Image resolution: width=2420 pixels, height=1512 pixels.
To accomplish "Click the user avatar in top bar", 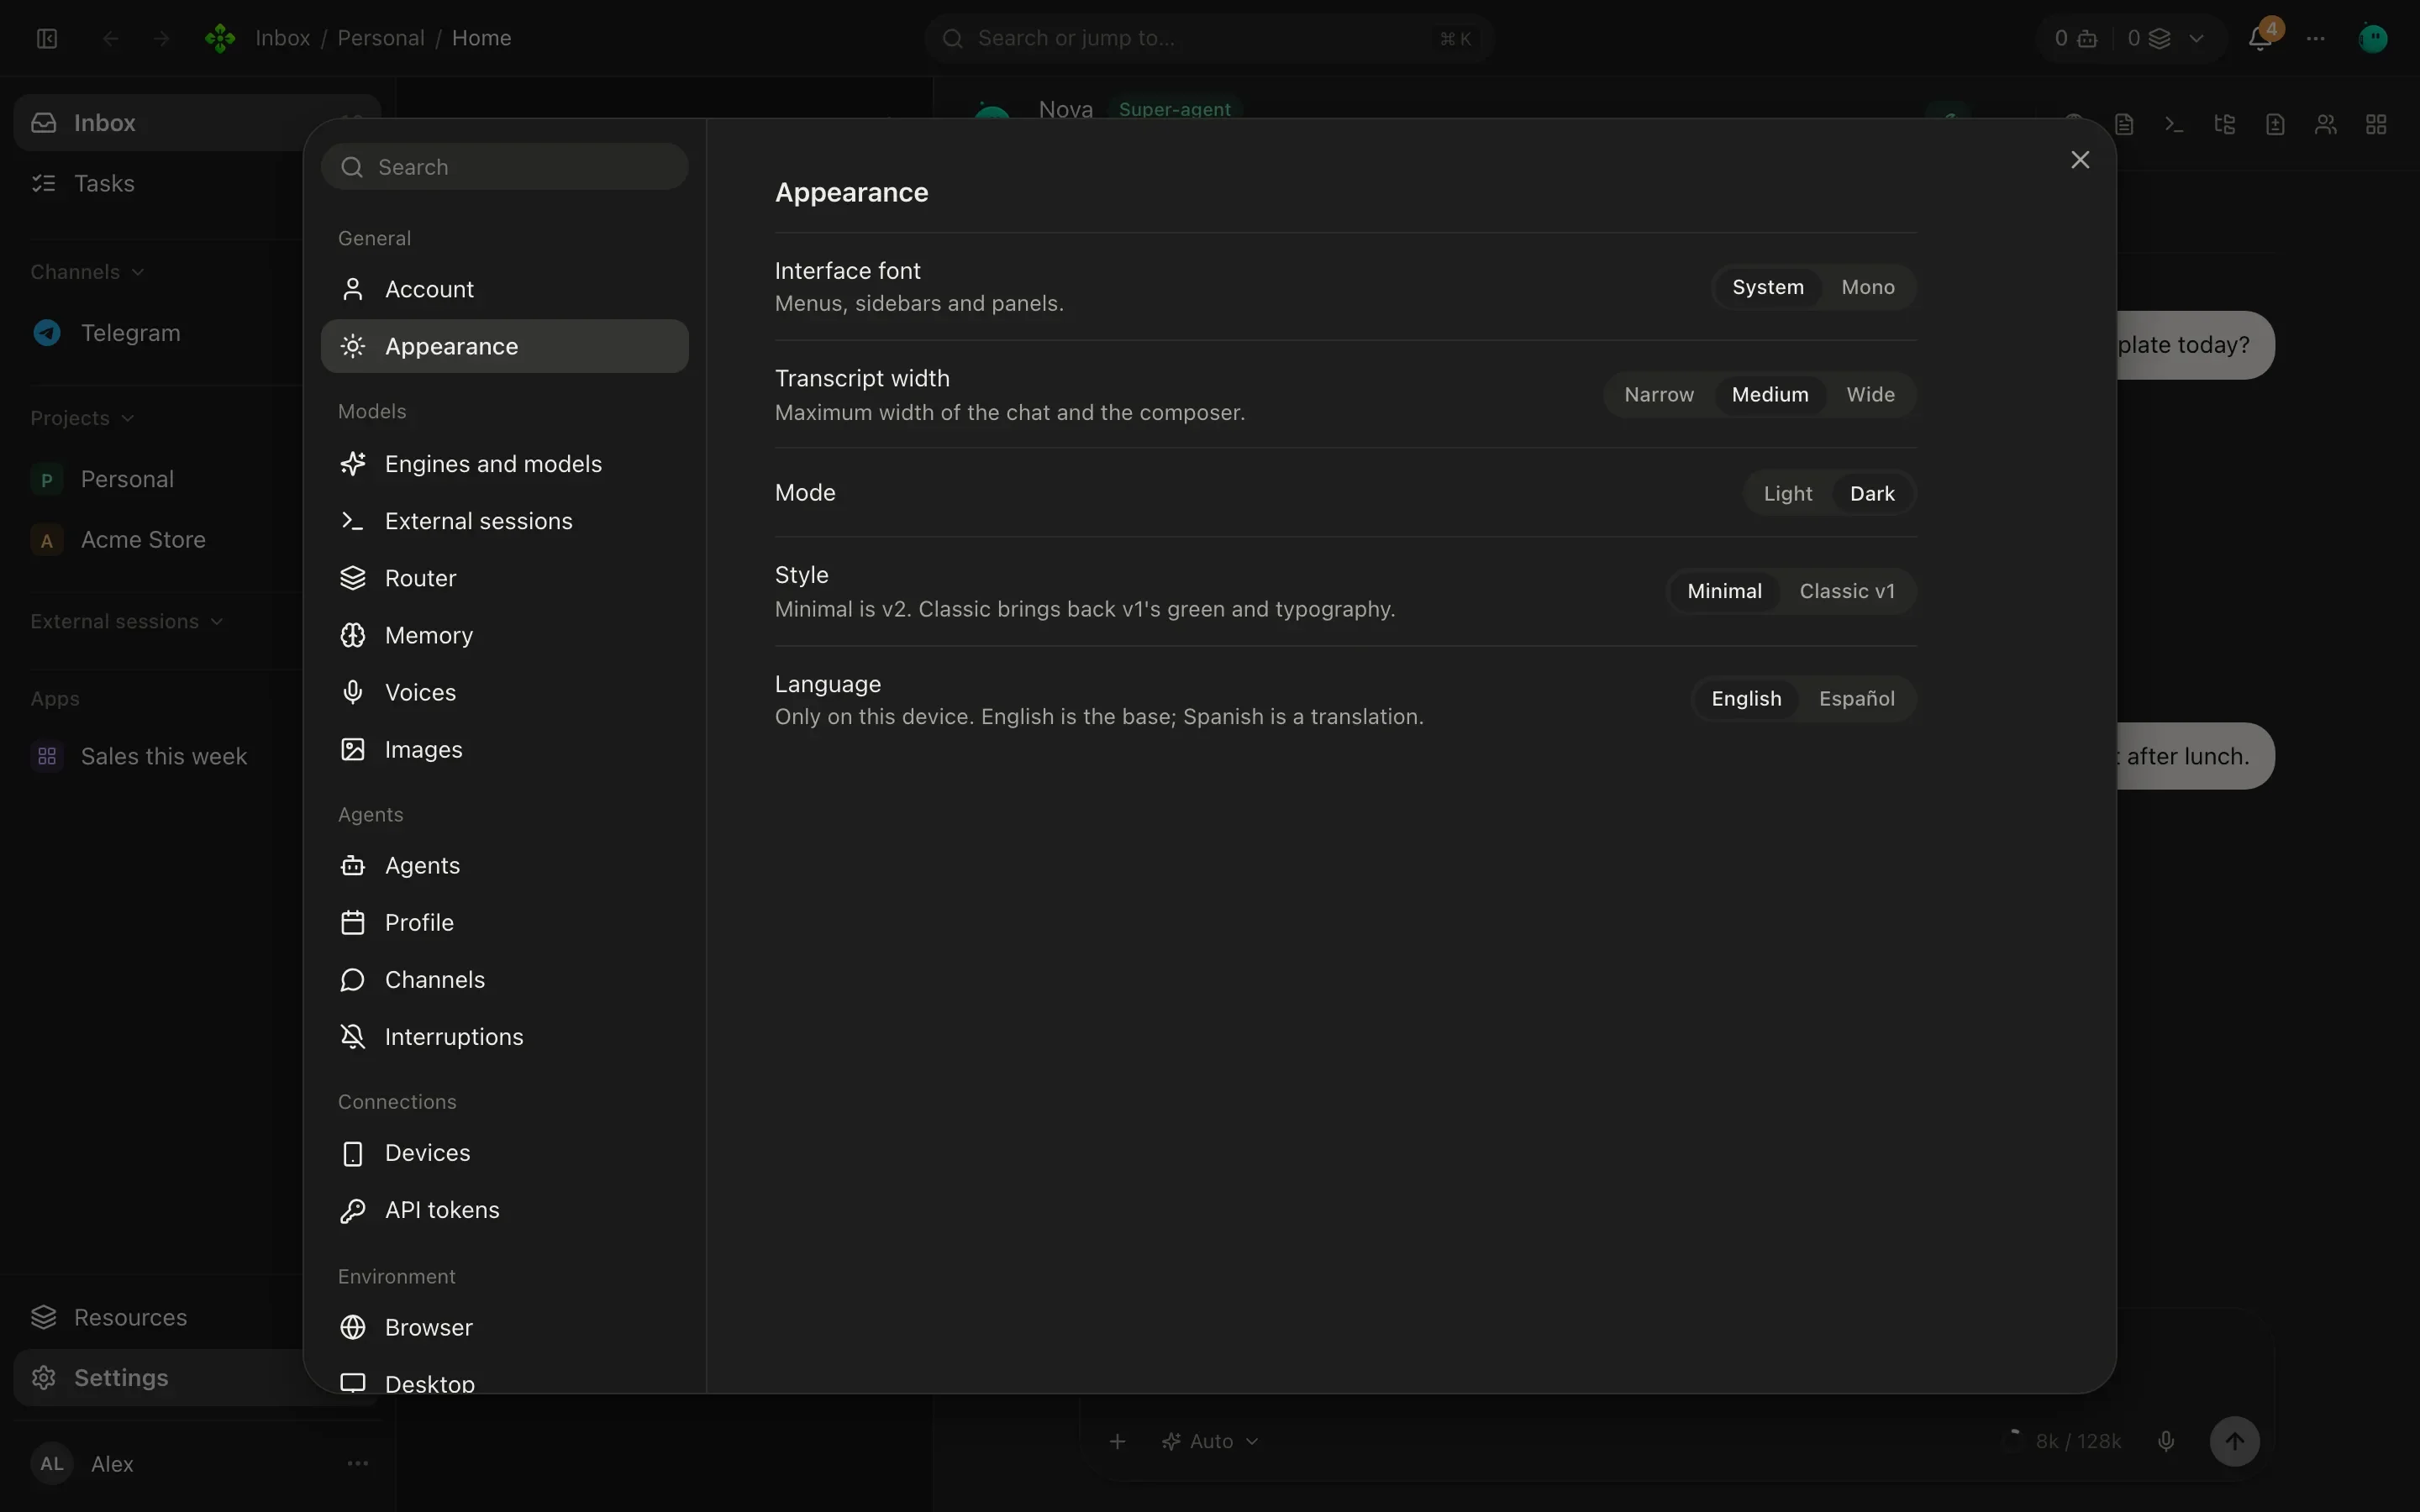I will (2373, 38).
